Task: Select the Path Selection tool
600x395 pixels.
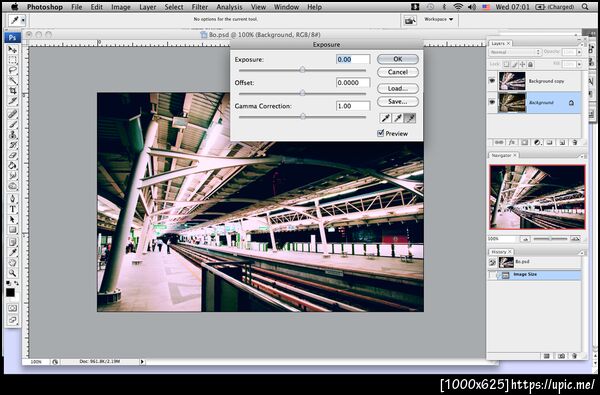Action: (x=13, y=219)
